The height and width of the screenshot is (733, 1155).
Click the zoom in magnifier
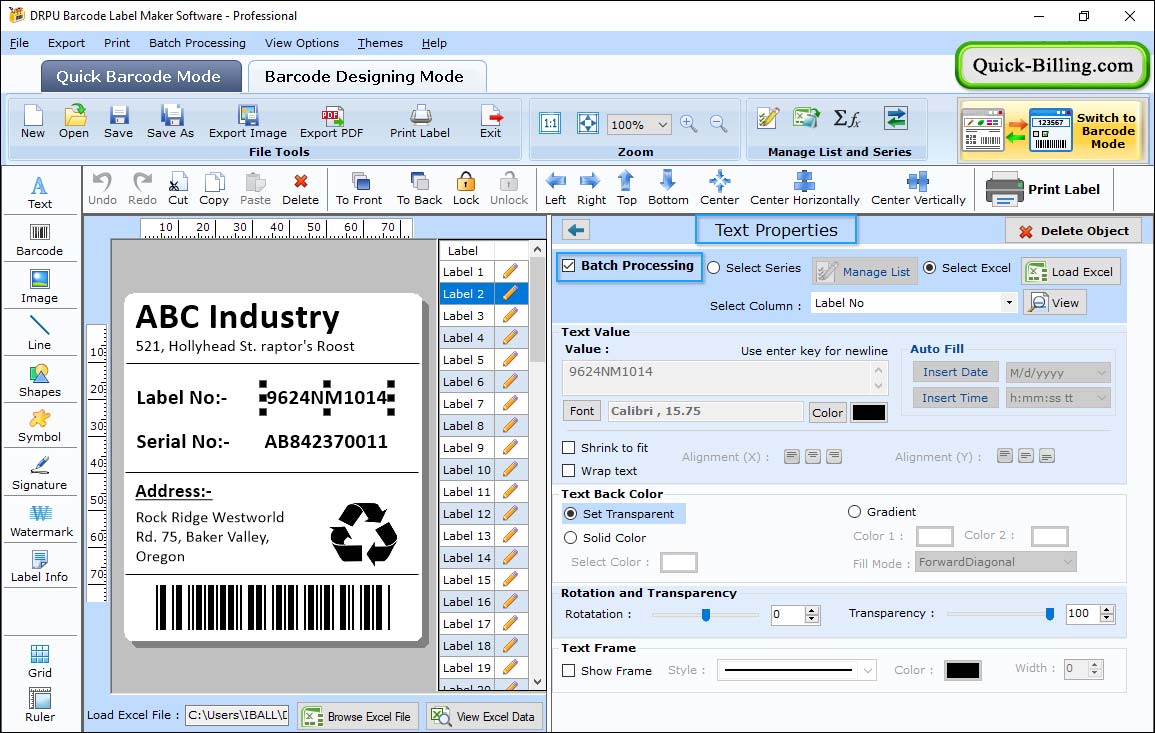coord(689,124)
